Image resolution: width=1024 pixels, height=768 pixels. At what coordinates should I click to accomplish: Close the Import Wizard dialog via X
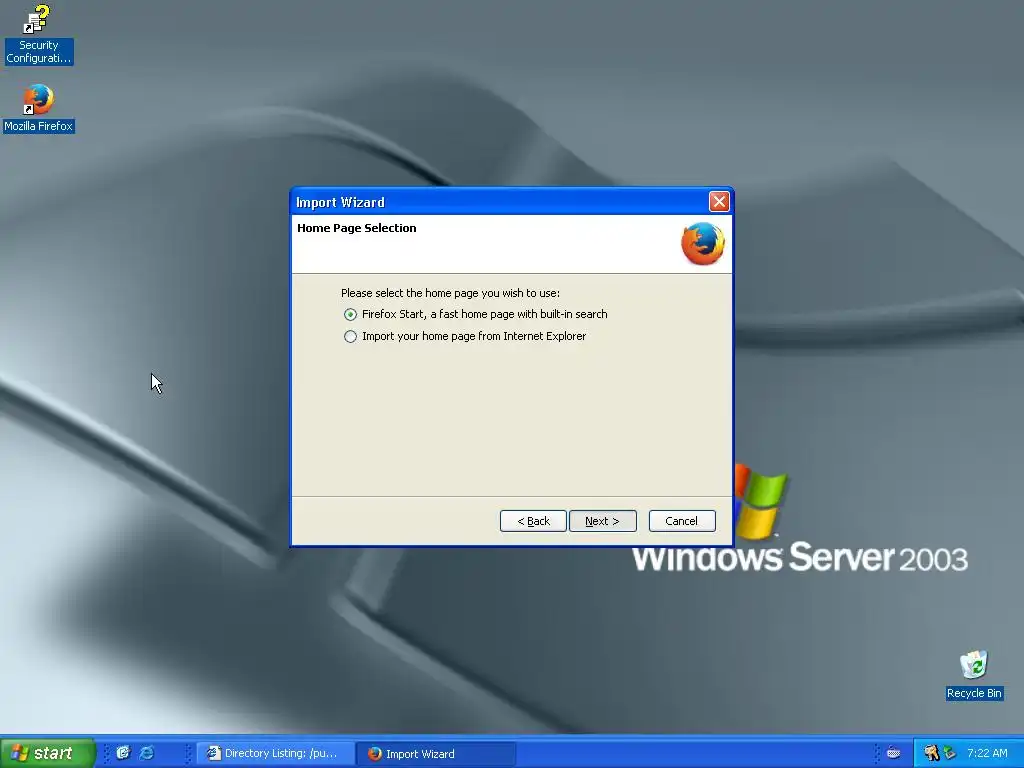tap(719, 202)
